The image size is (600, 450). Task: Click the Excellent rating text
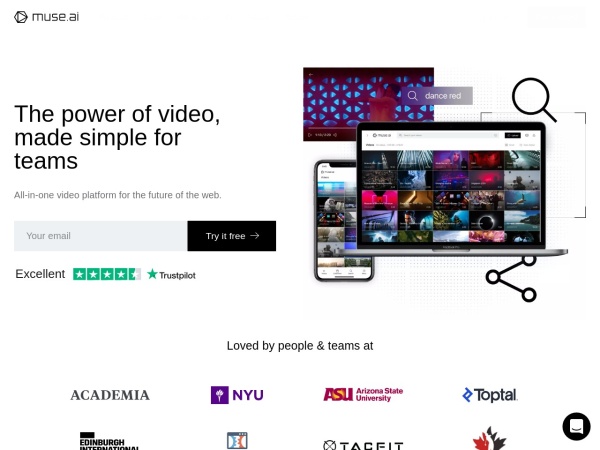pos(40,274)
